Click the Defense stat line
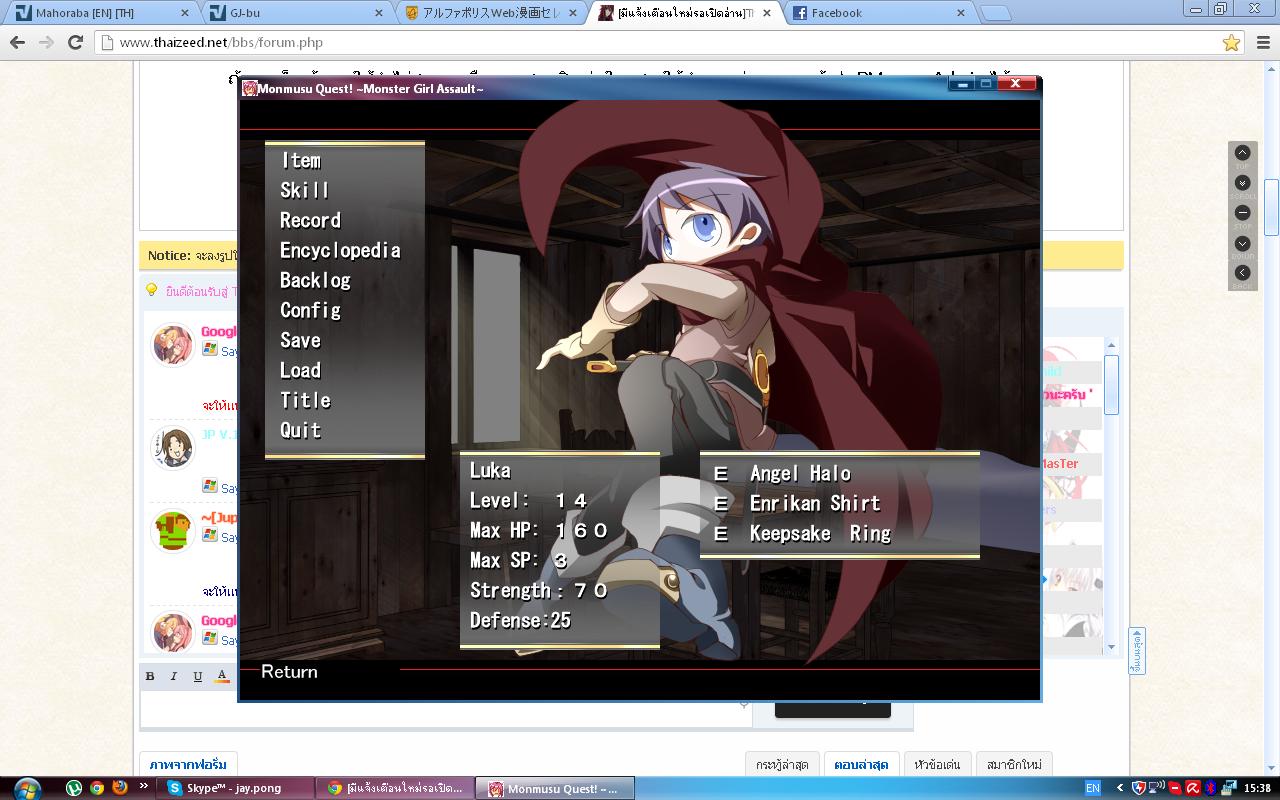1280x800 pixels. click(x=520, y=620)
